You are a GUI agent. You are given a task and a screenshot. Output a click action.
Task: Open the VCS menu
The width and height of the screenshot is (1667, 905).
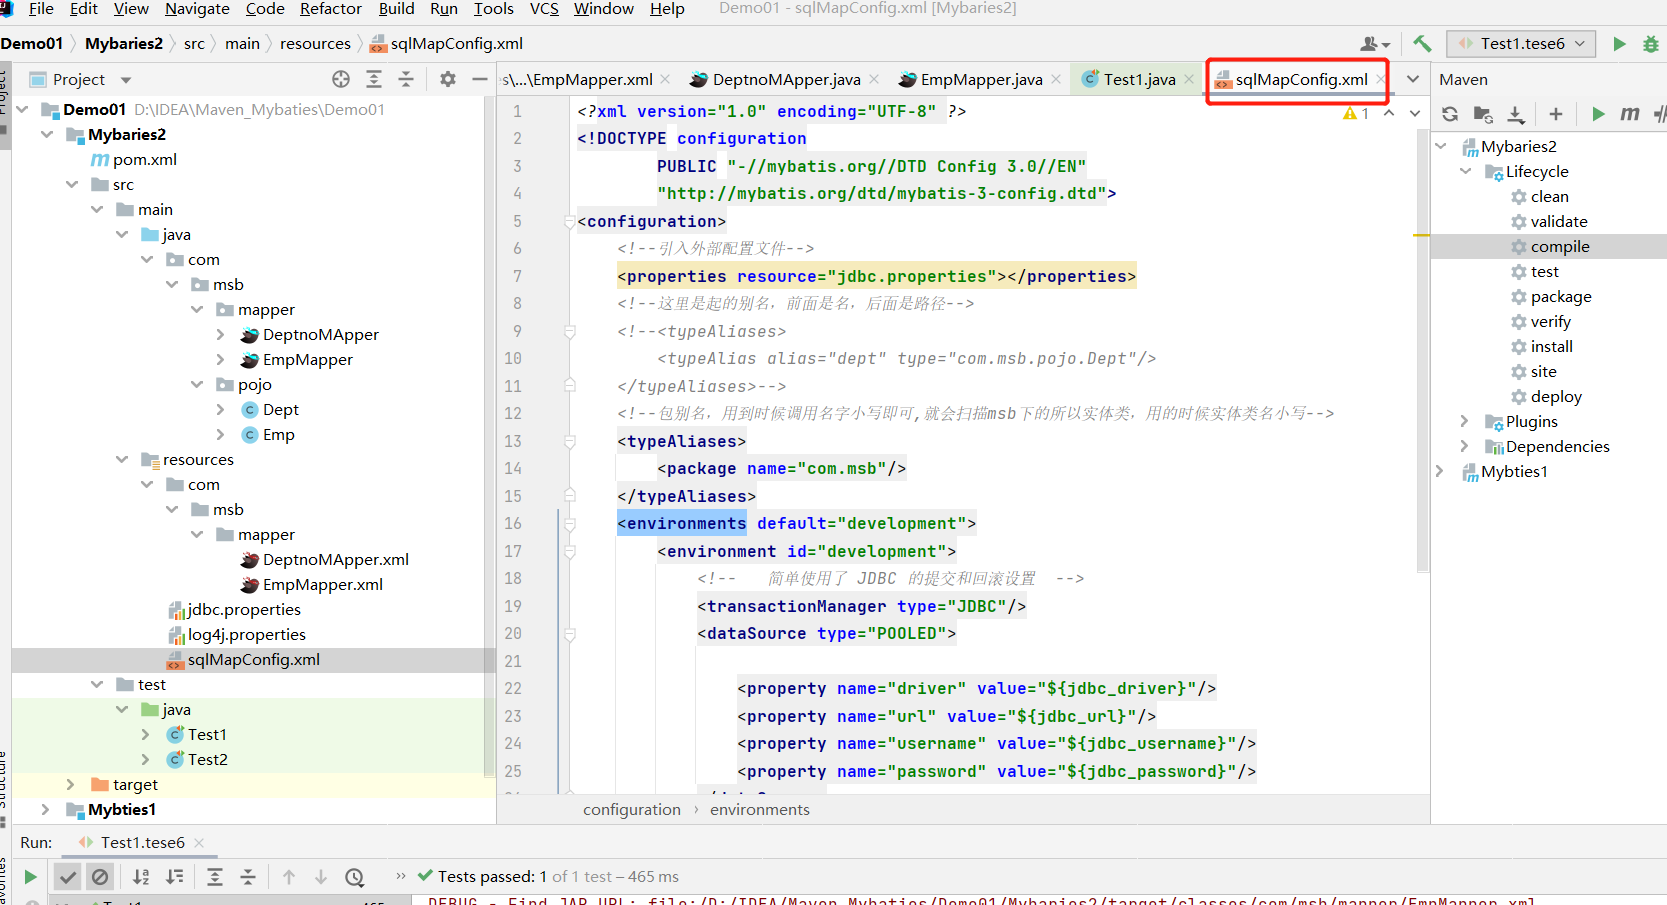(x=544, y=9)
